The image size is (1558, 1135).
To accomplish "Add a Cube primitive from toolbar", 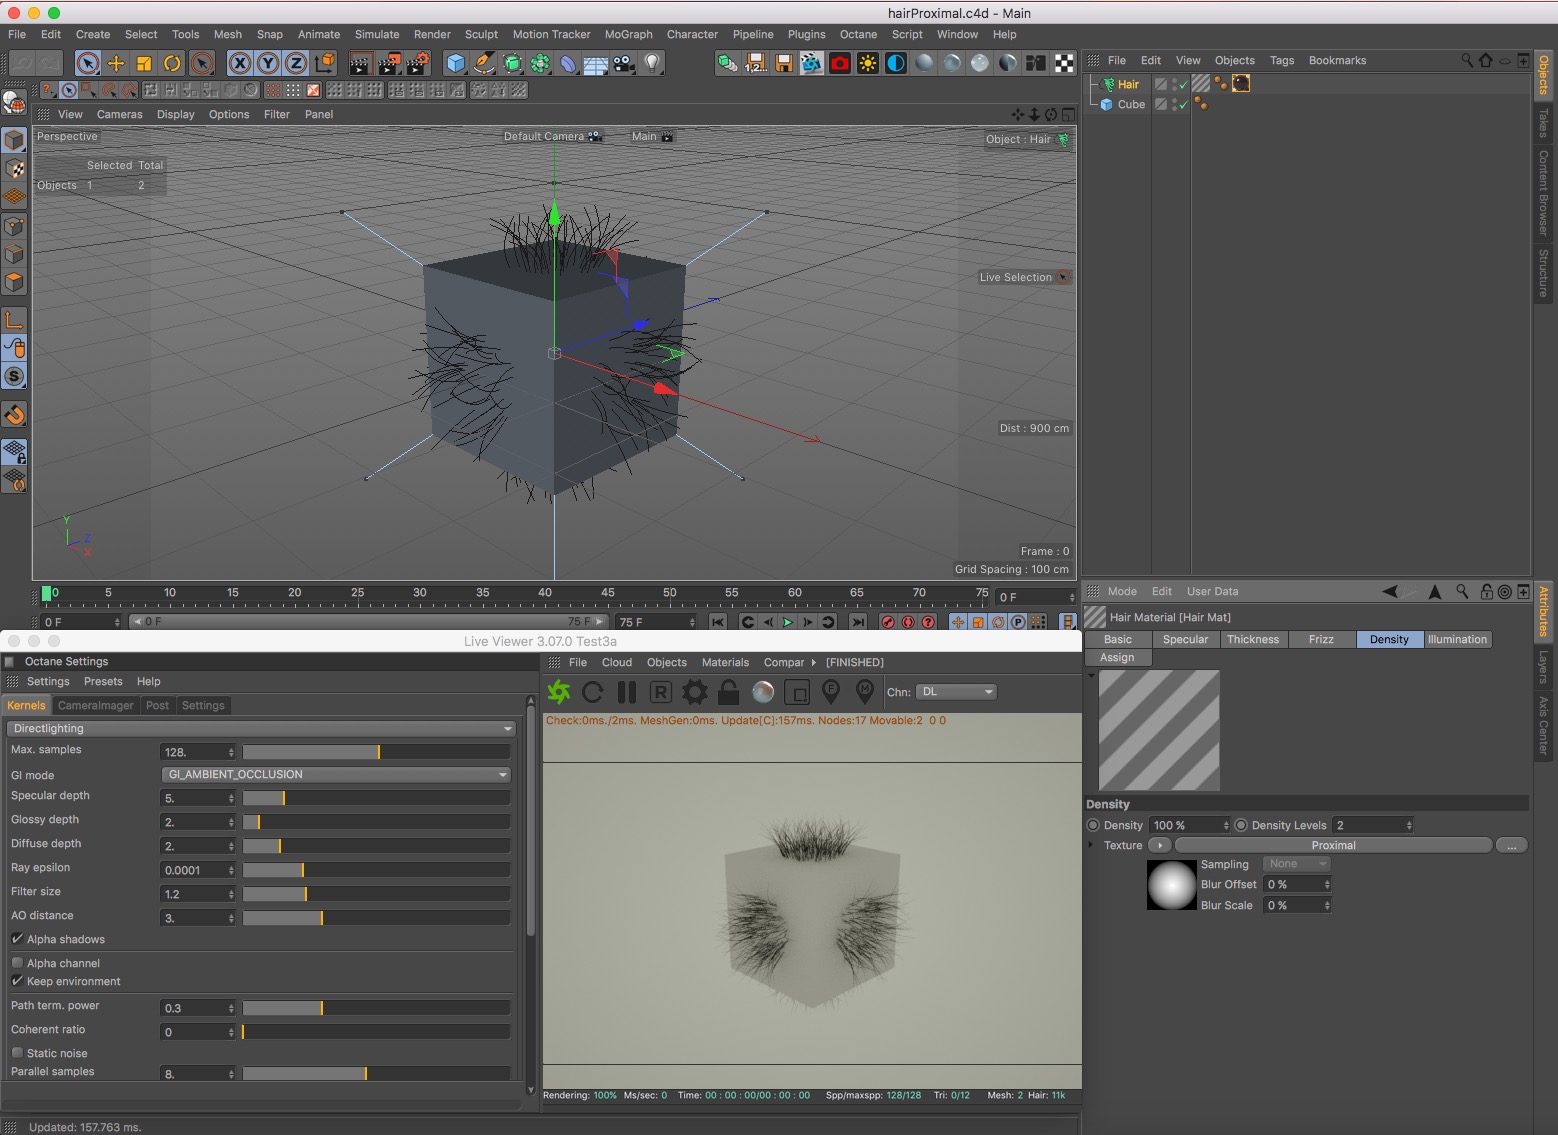I will [x=456, y=63].
